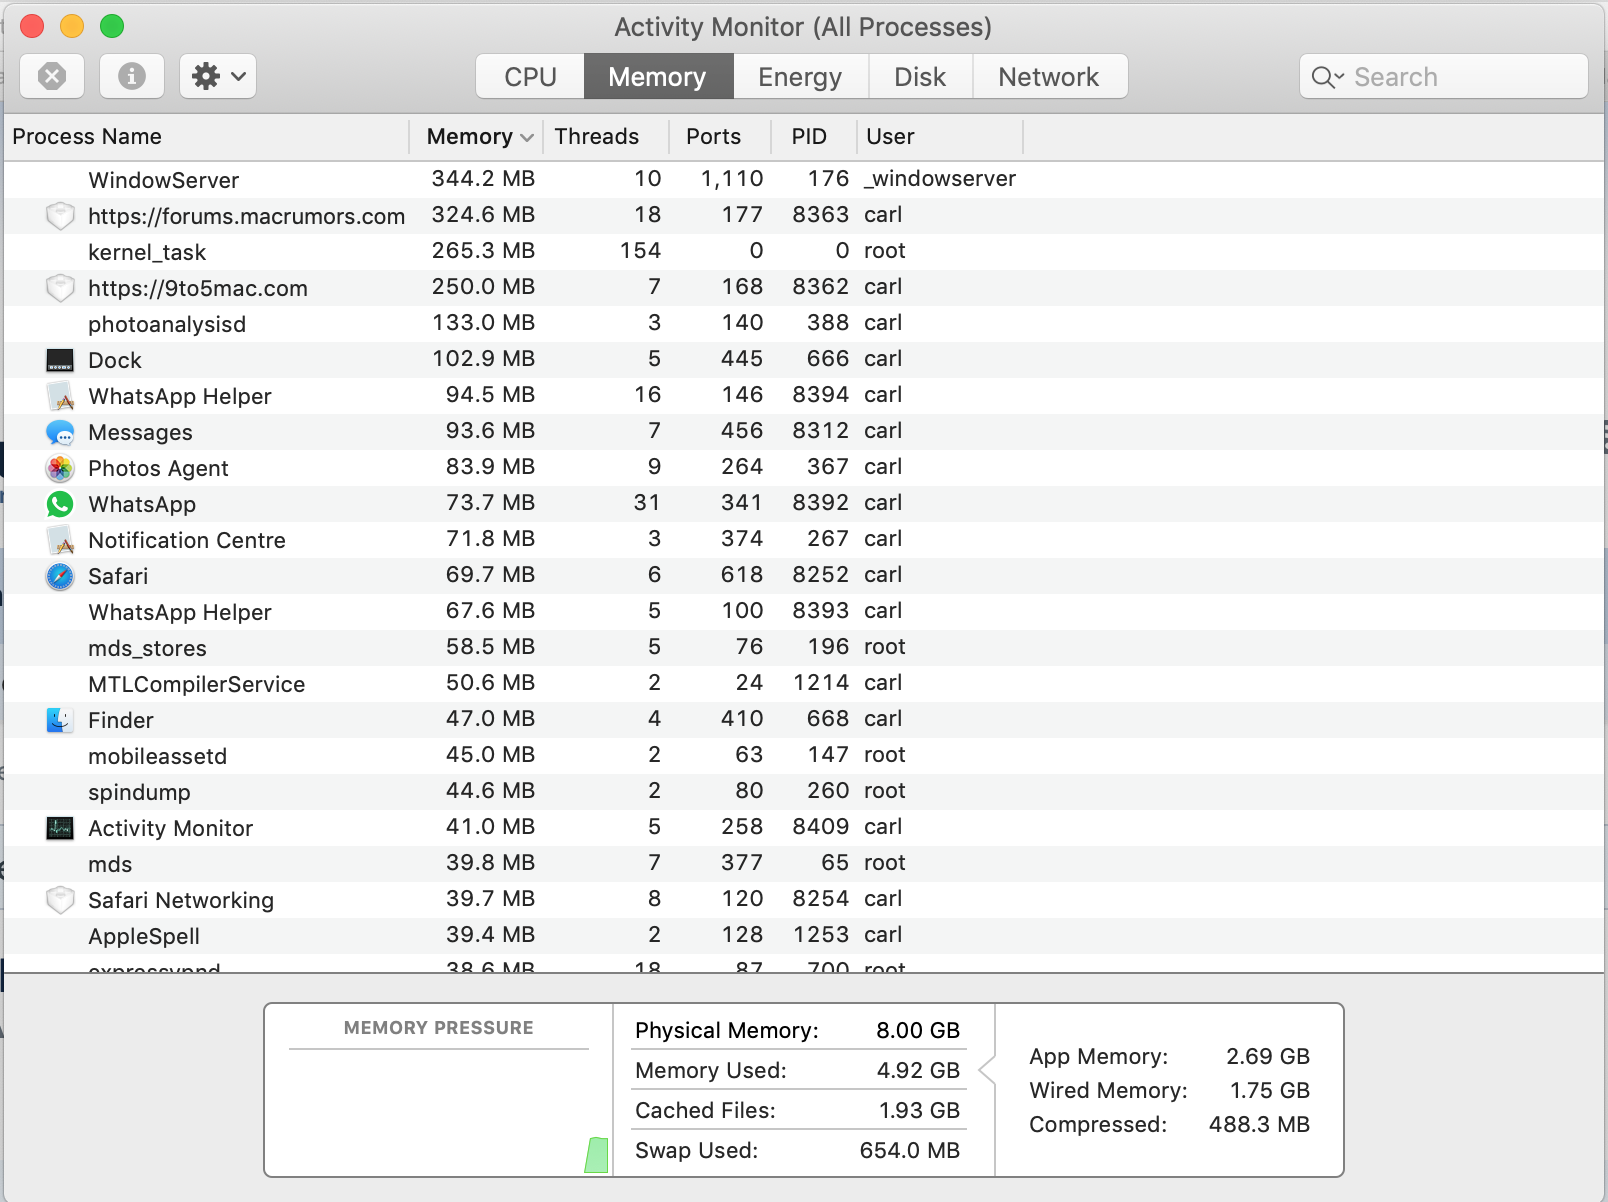Select the WhatsApp Helper 67.6 MB row
1608x1202 pixels.
(804, 612)
